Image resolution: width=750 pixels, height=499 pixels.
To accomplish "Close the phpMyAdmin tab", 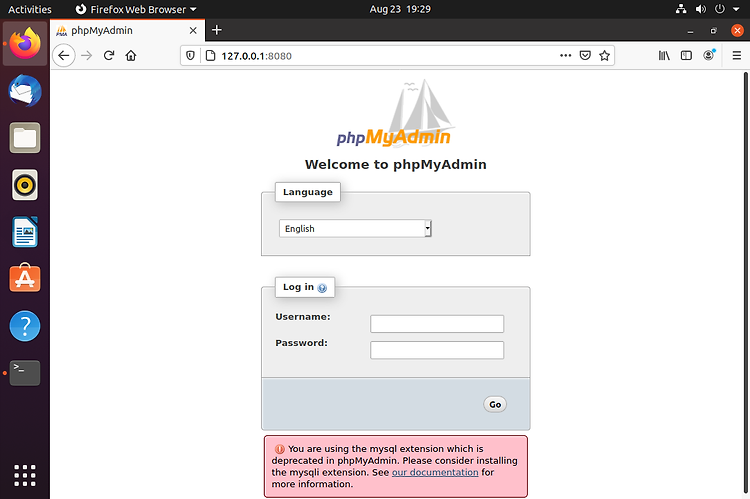I will click(193, 31).
